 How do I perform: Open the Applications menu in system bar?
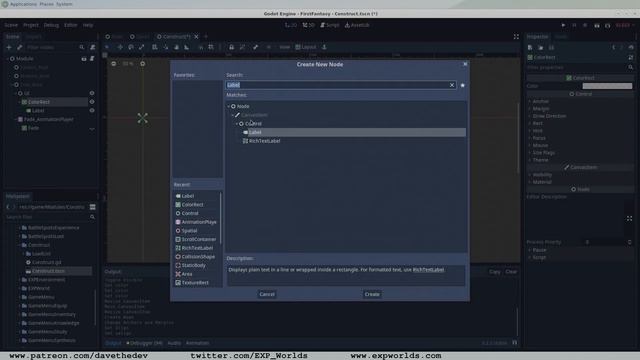(23, 4)
